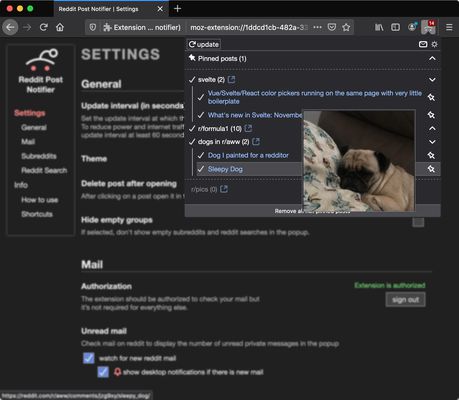Collapse the Pinned posts section chevron
459x400 pixels.
pos(432,58)
